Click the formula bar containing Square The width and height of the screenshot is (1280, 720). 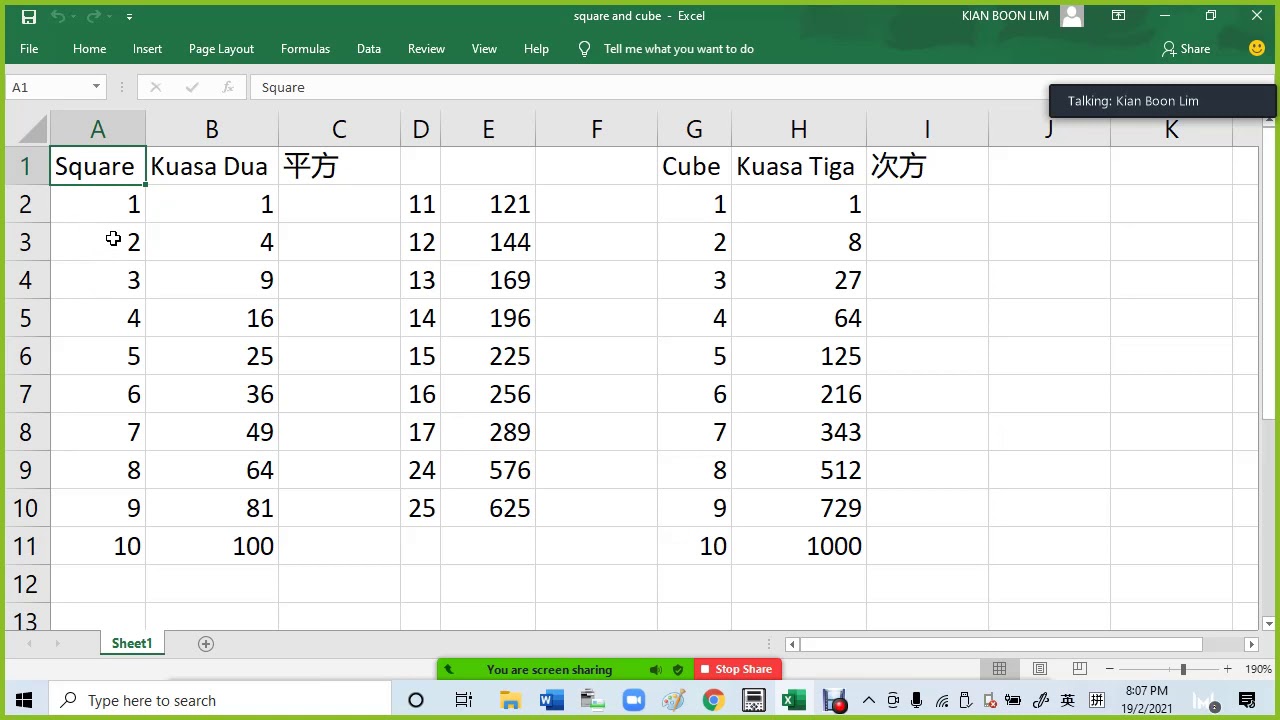pos(650,88)
